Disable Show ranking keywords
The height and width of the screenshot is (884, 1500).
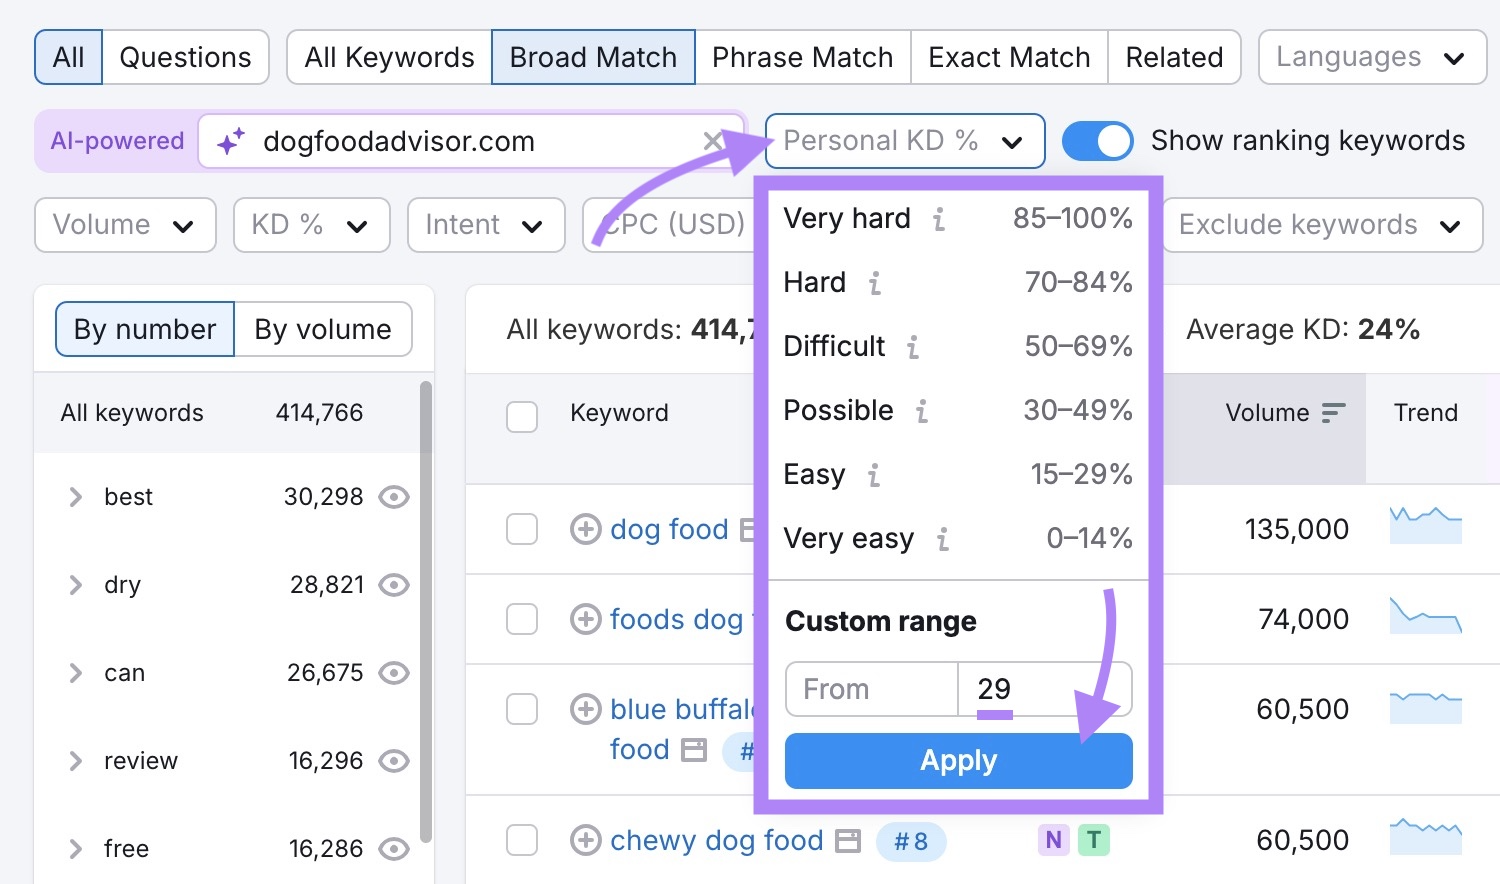pyautogui.click(x=1097, y=141)
